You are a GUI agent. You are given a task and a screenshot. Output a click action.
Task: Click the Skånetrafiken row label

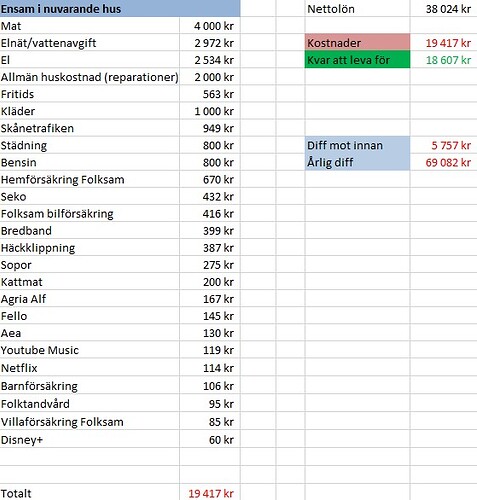pyautogui.click(x=90, y=128)
